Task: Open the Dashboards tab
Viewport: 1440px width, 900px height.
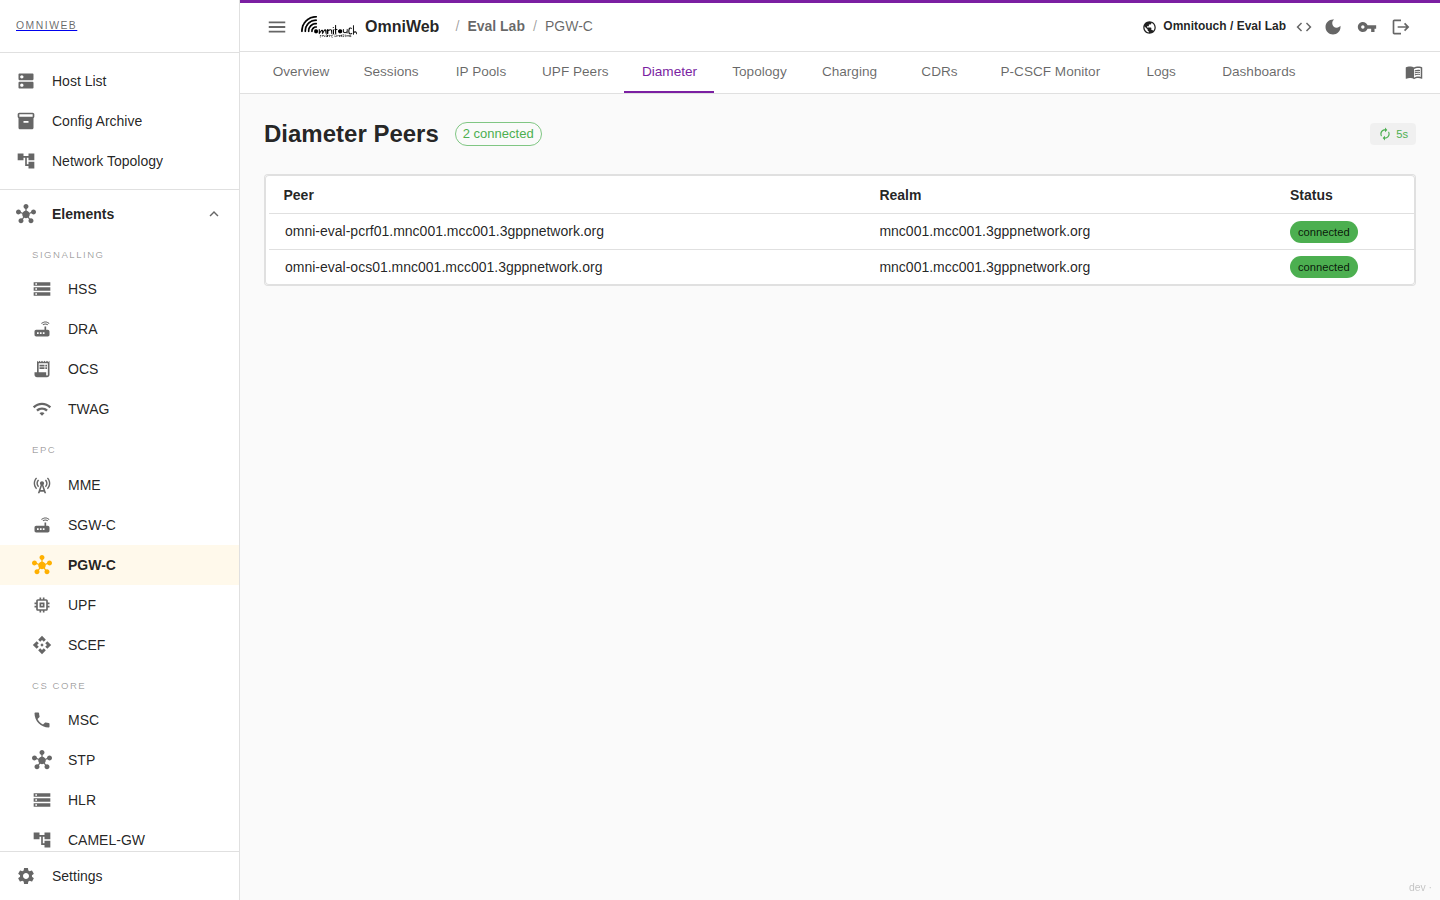Action: 1258,72
